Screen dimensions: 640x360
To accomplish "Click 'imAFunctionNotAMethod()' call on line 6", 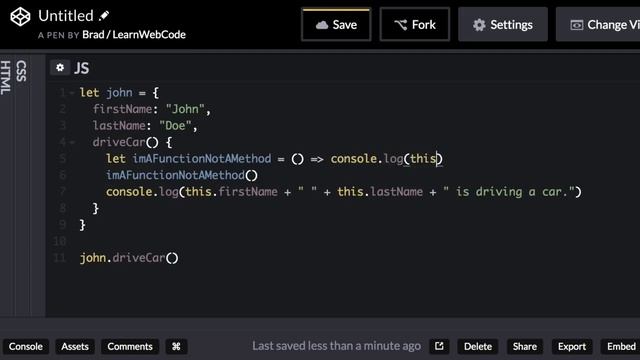I will pyautogui.click(x=182, y=176).
